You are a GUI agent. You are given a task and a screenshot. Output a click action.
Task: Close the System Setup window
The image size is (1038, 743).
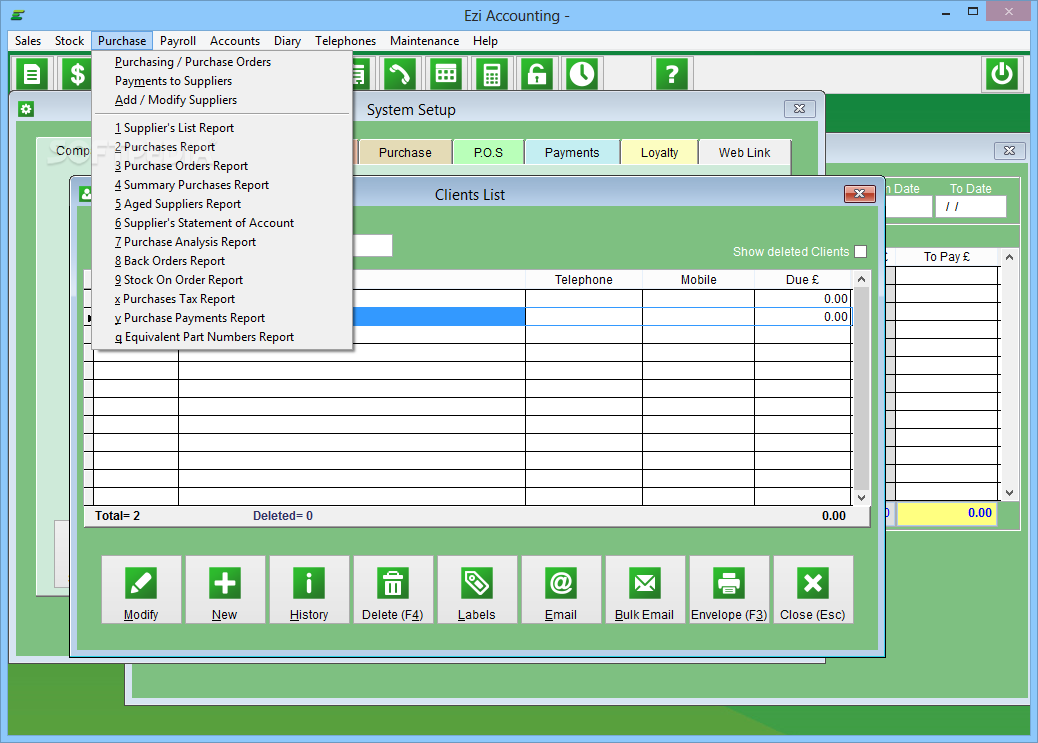(800, 109)
